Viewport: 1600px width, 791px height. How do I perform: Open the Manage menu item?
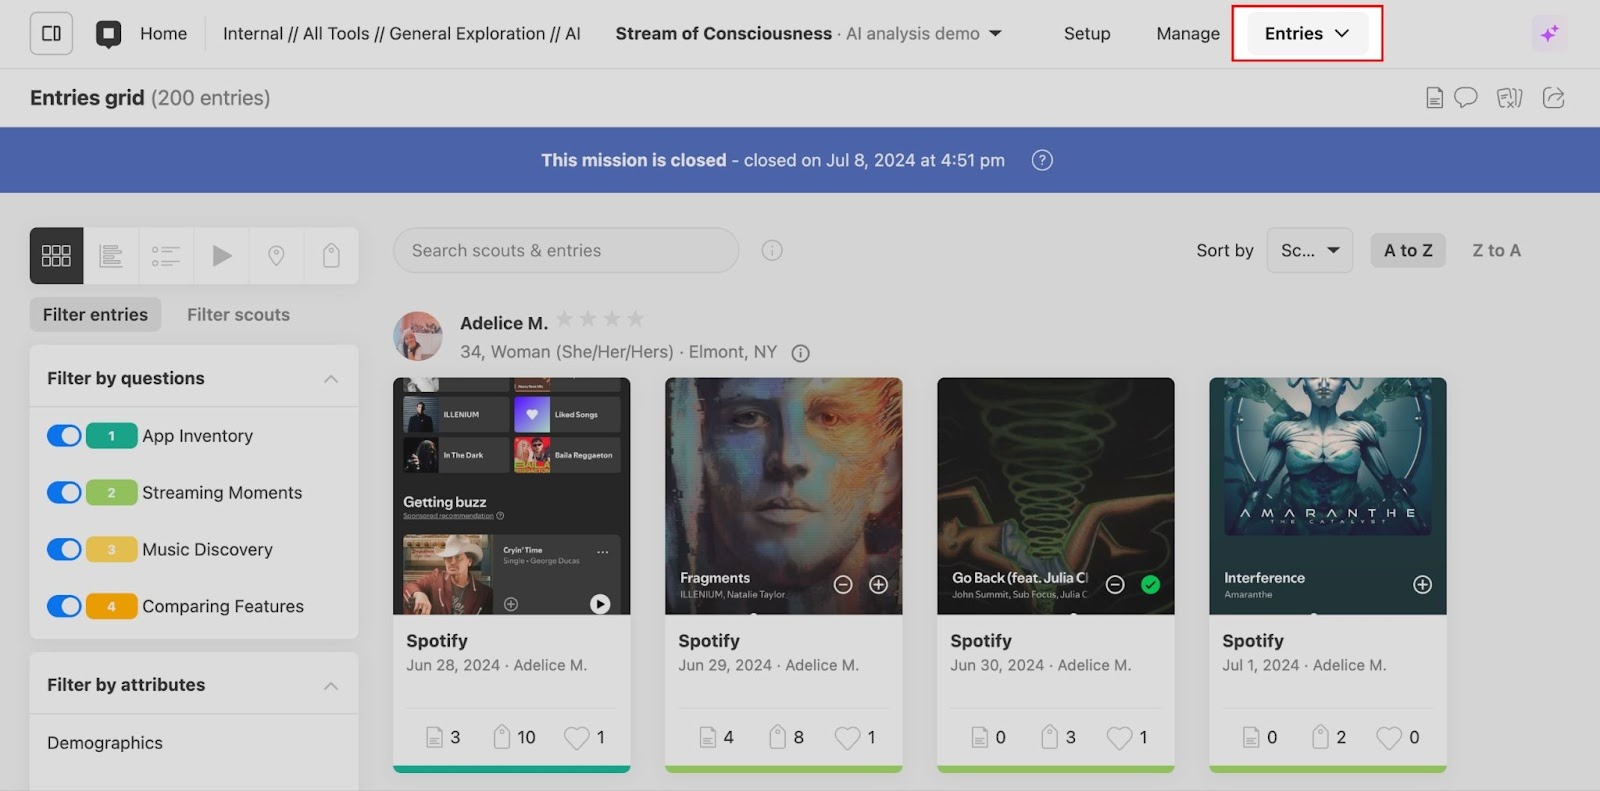pos(1187,34)
